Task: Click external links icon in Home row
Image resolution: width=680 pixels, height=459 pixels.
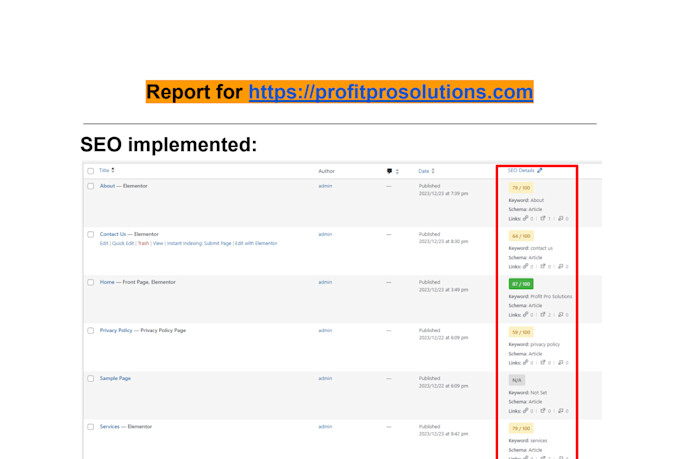Action: tap(543, 314)
